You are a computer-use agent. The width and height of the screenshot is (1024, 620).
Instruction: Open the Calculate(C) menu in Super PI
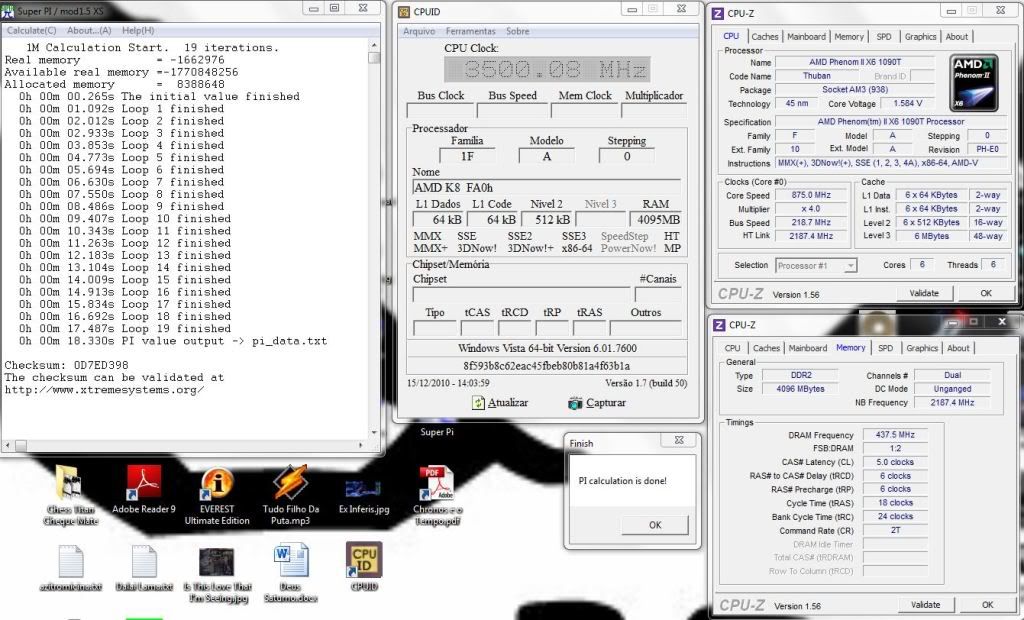pos(31,30)
